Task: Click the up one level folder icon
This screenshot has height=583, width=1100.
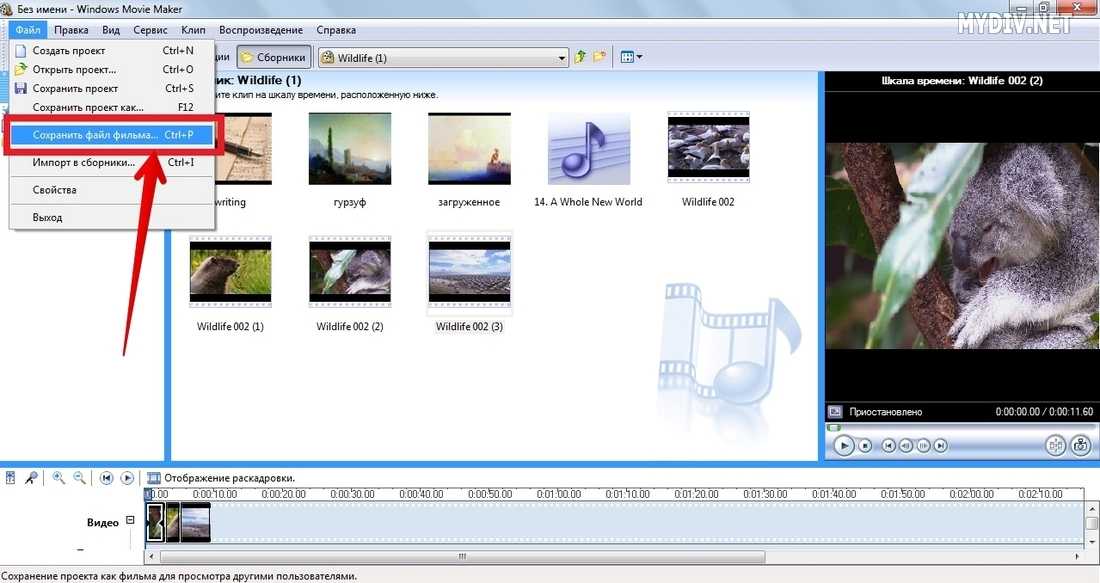Action: click(581, 57)
